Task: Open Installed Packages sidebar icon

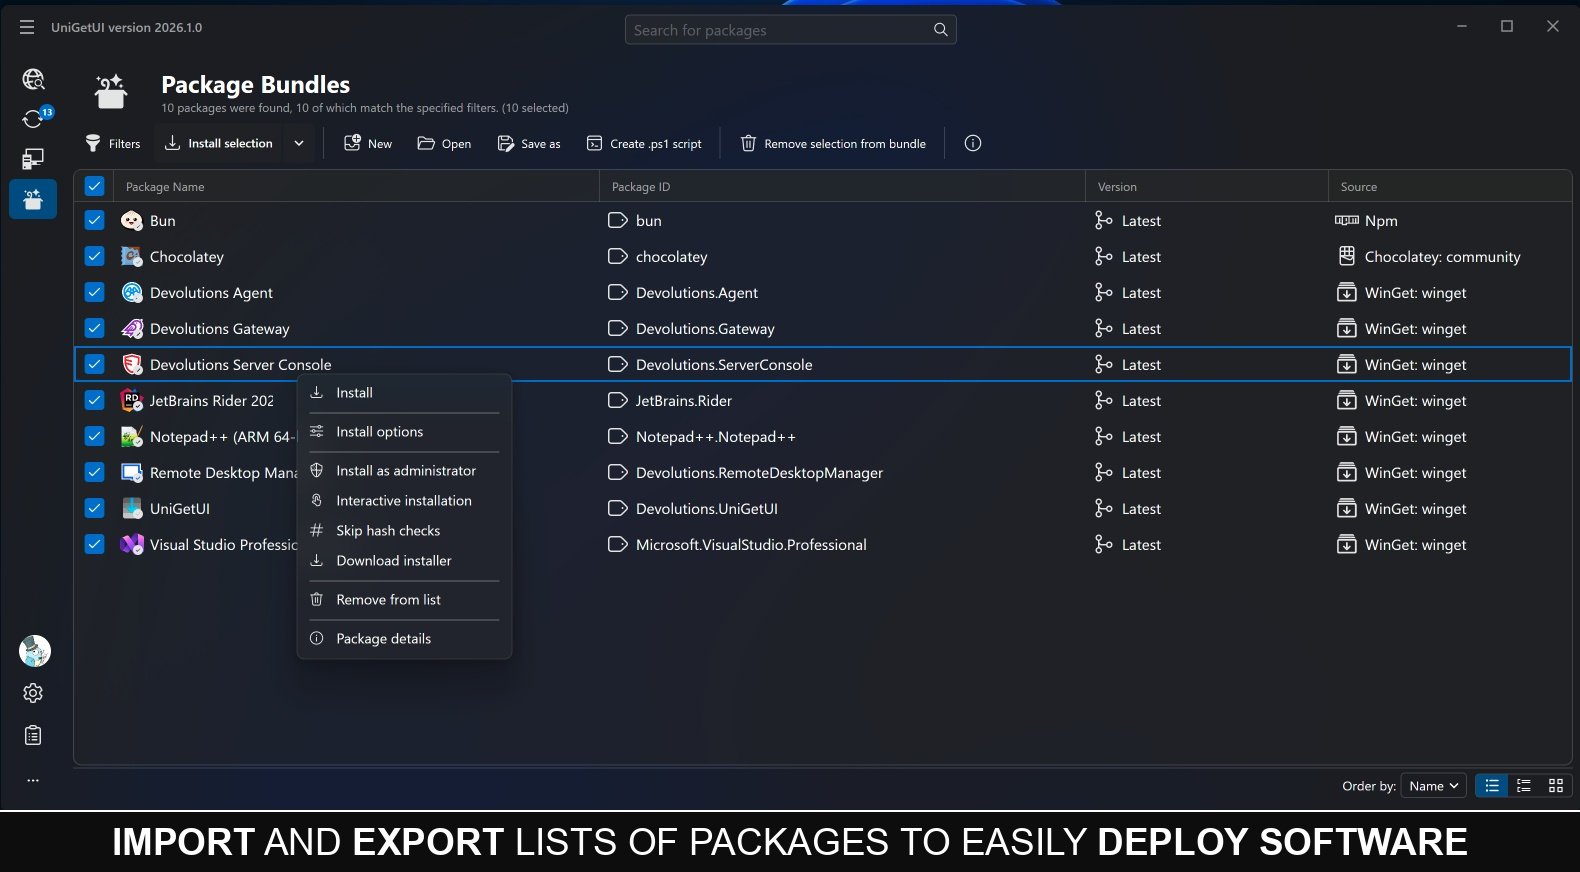Action: [x=33, y=159]
